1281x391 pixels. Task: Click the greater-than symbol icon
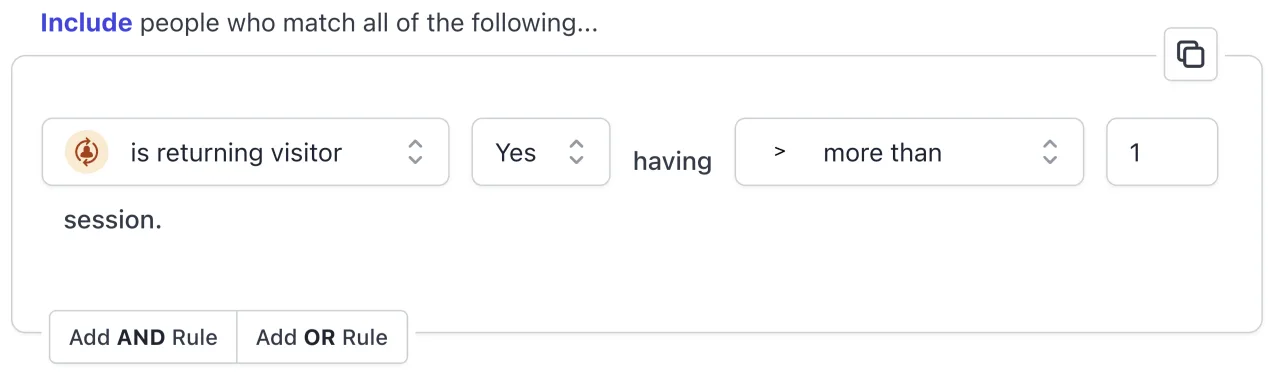coord(780,152)
